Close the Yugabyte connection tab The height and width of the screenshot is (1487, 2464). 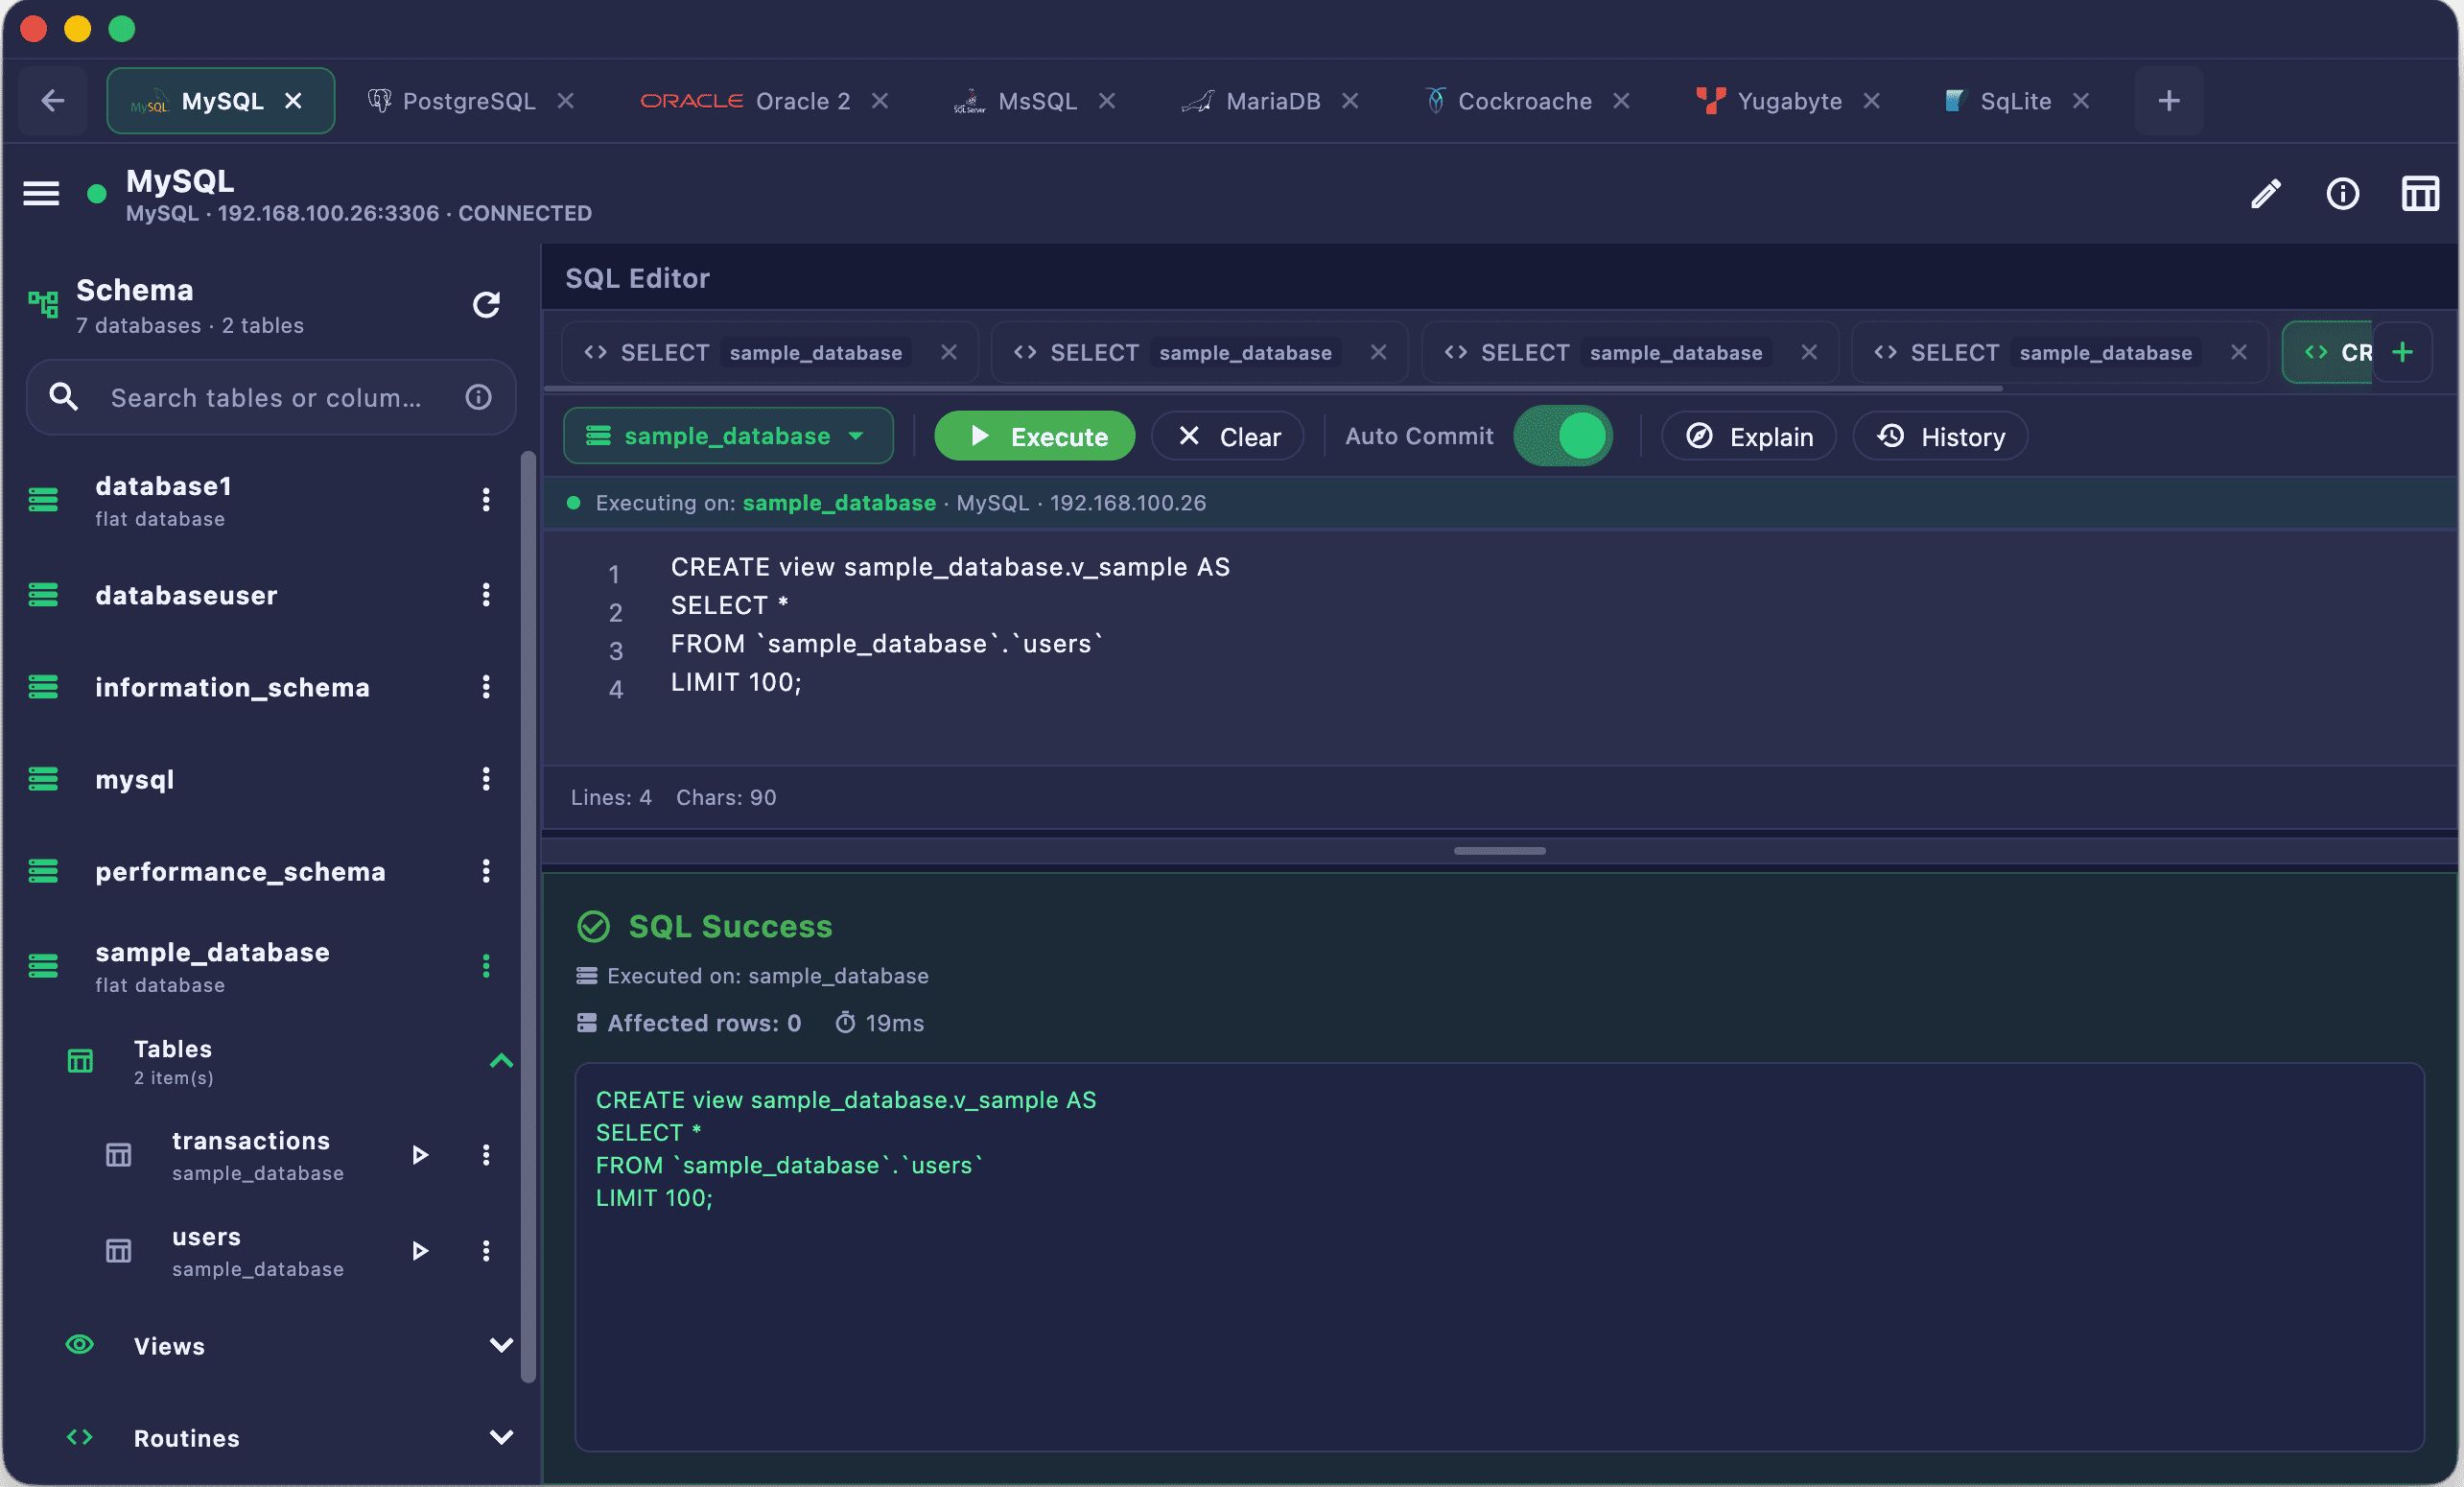point(1872,101)
